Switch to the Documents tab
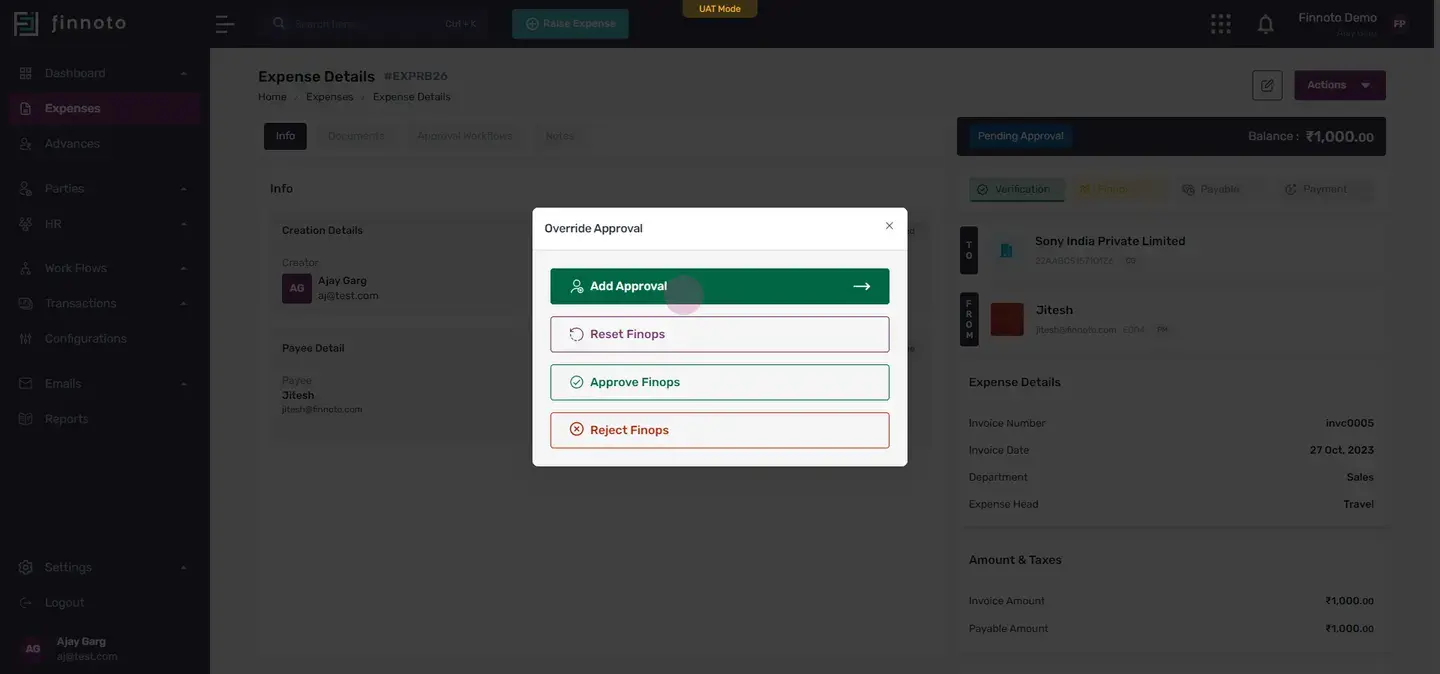 [356, 136]
